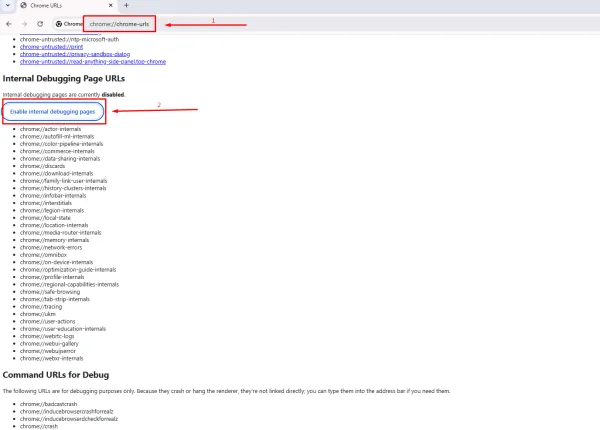Click the chrome://discards entry
The width and height of the screenshot is (600, 430).
pyautogui.click(x=41, y=166)
